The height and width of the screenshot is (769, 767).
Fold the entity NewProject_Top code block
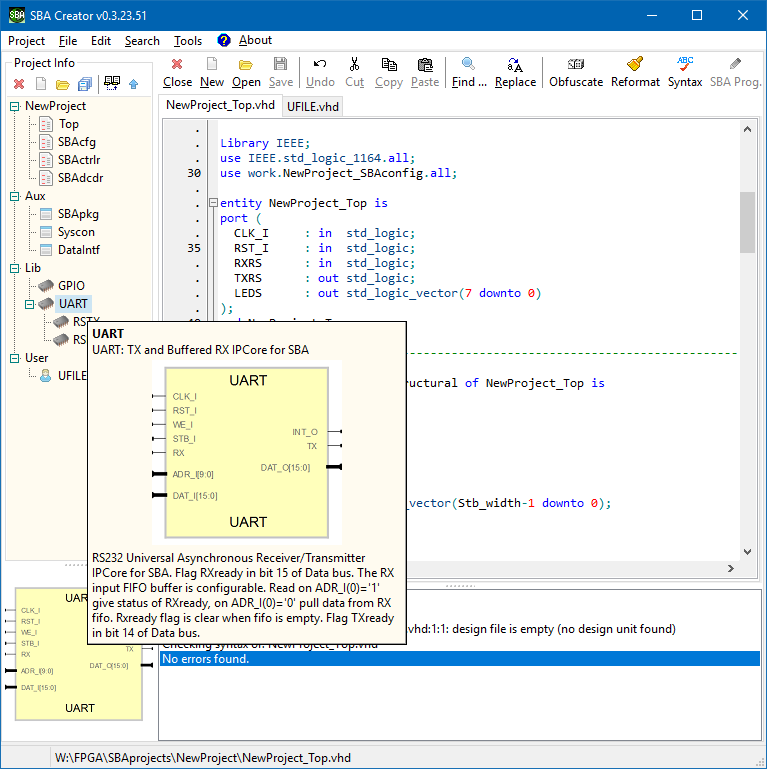pyautogui.click(x=212, y=203)
